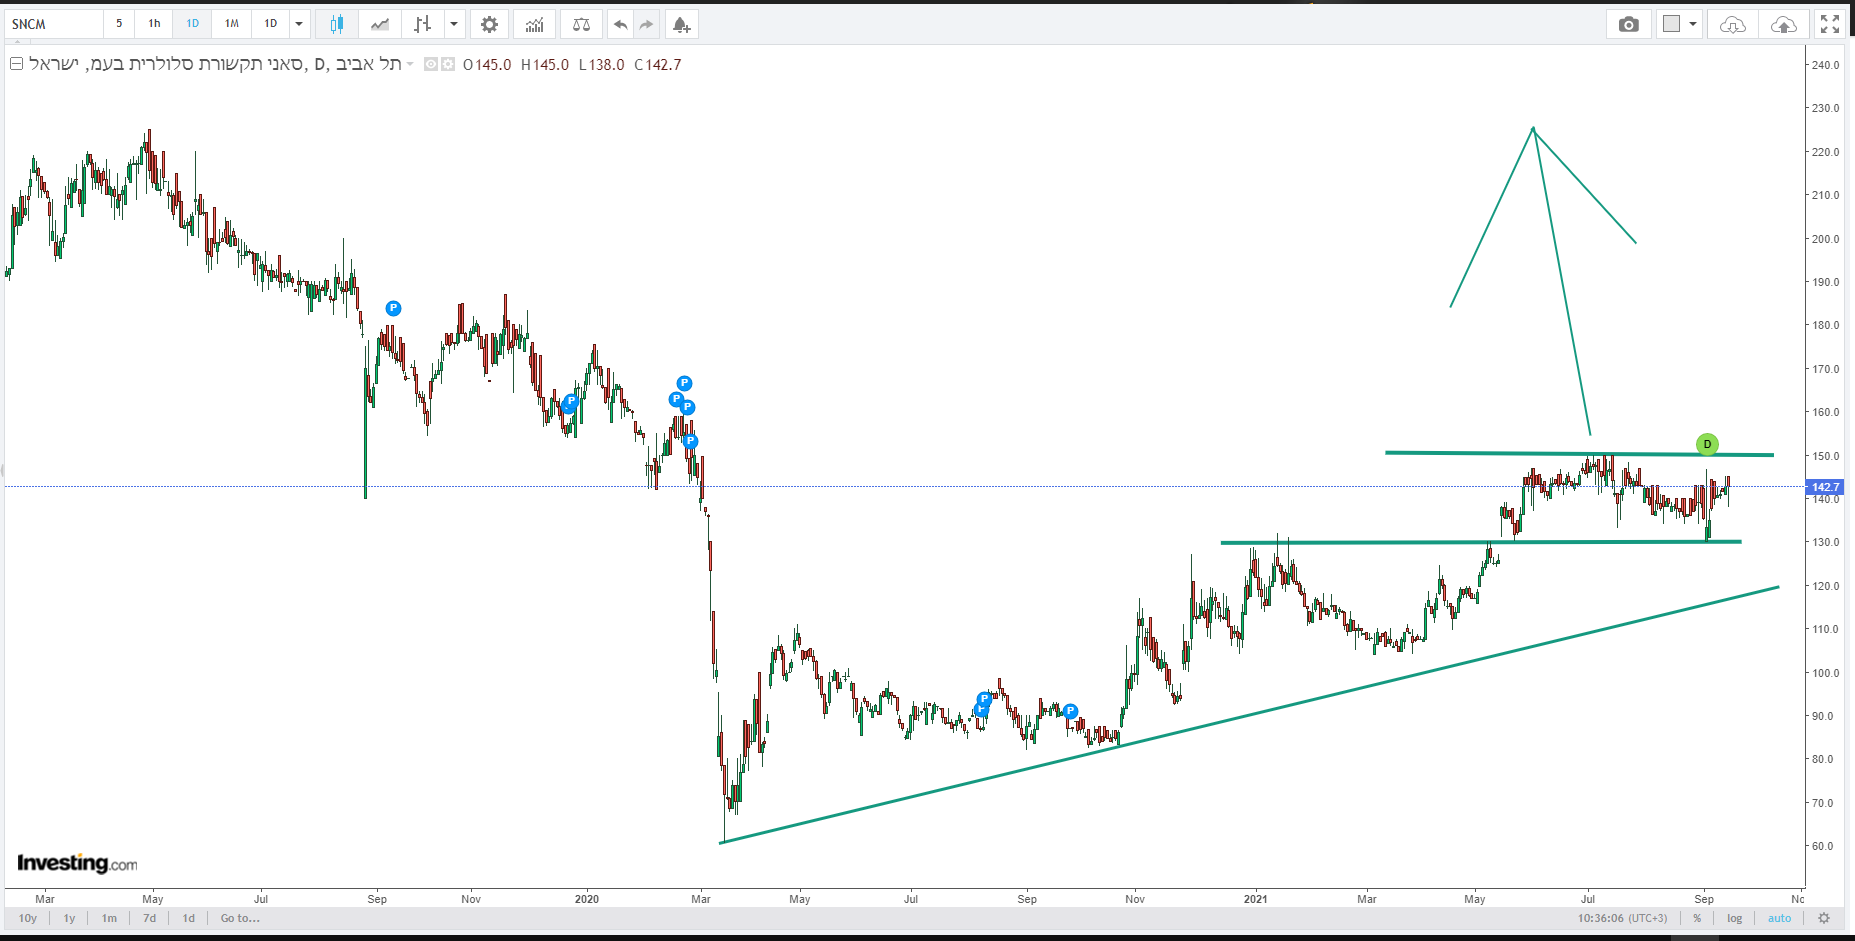This screenshot has width=1855, height=941.
Task: Click the 142.7 current price label
Action: pyautogui.click(x=1825, y=487)
